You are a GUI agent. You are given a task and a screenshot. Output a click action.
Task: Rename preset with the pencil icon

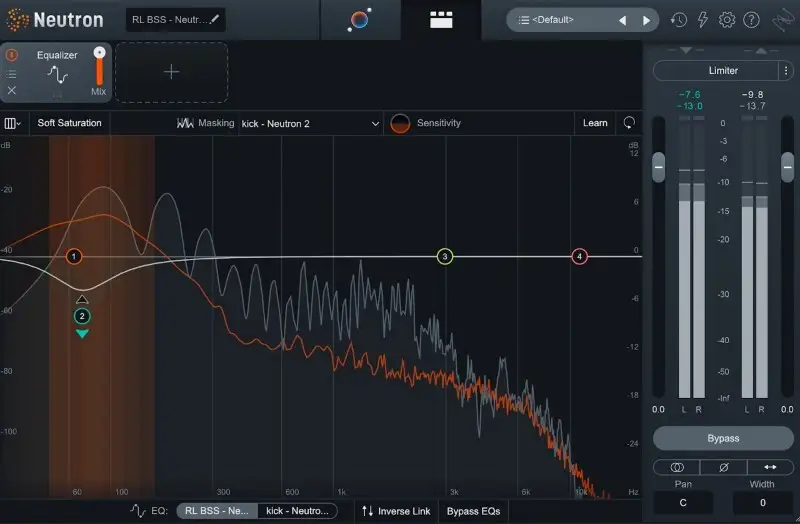click(x=214, y=19)
